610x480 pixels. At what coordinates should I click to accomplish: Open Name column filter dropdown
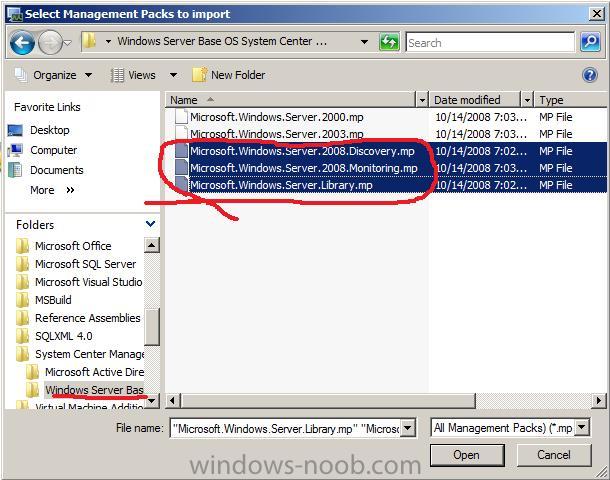[x=422, y=100]
